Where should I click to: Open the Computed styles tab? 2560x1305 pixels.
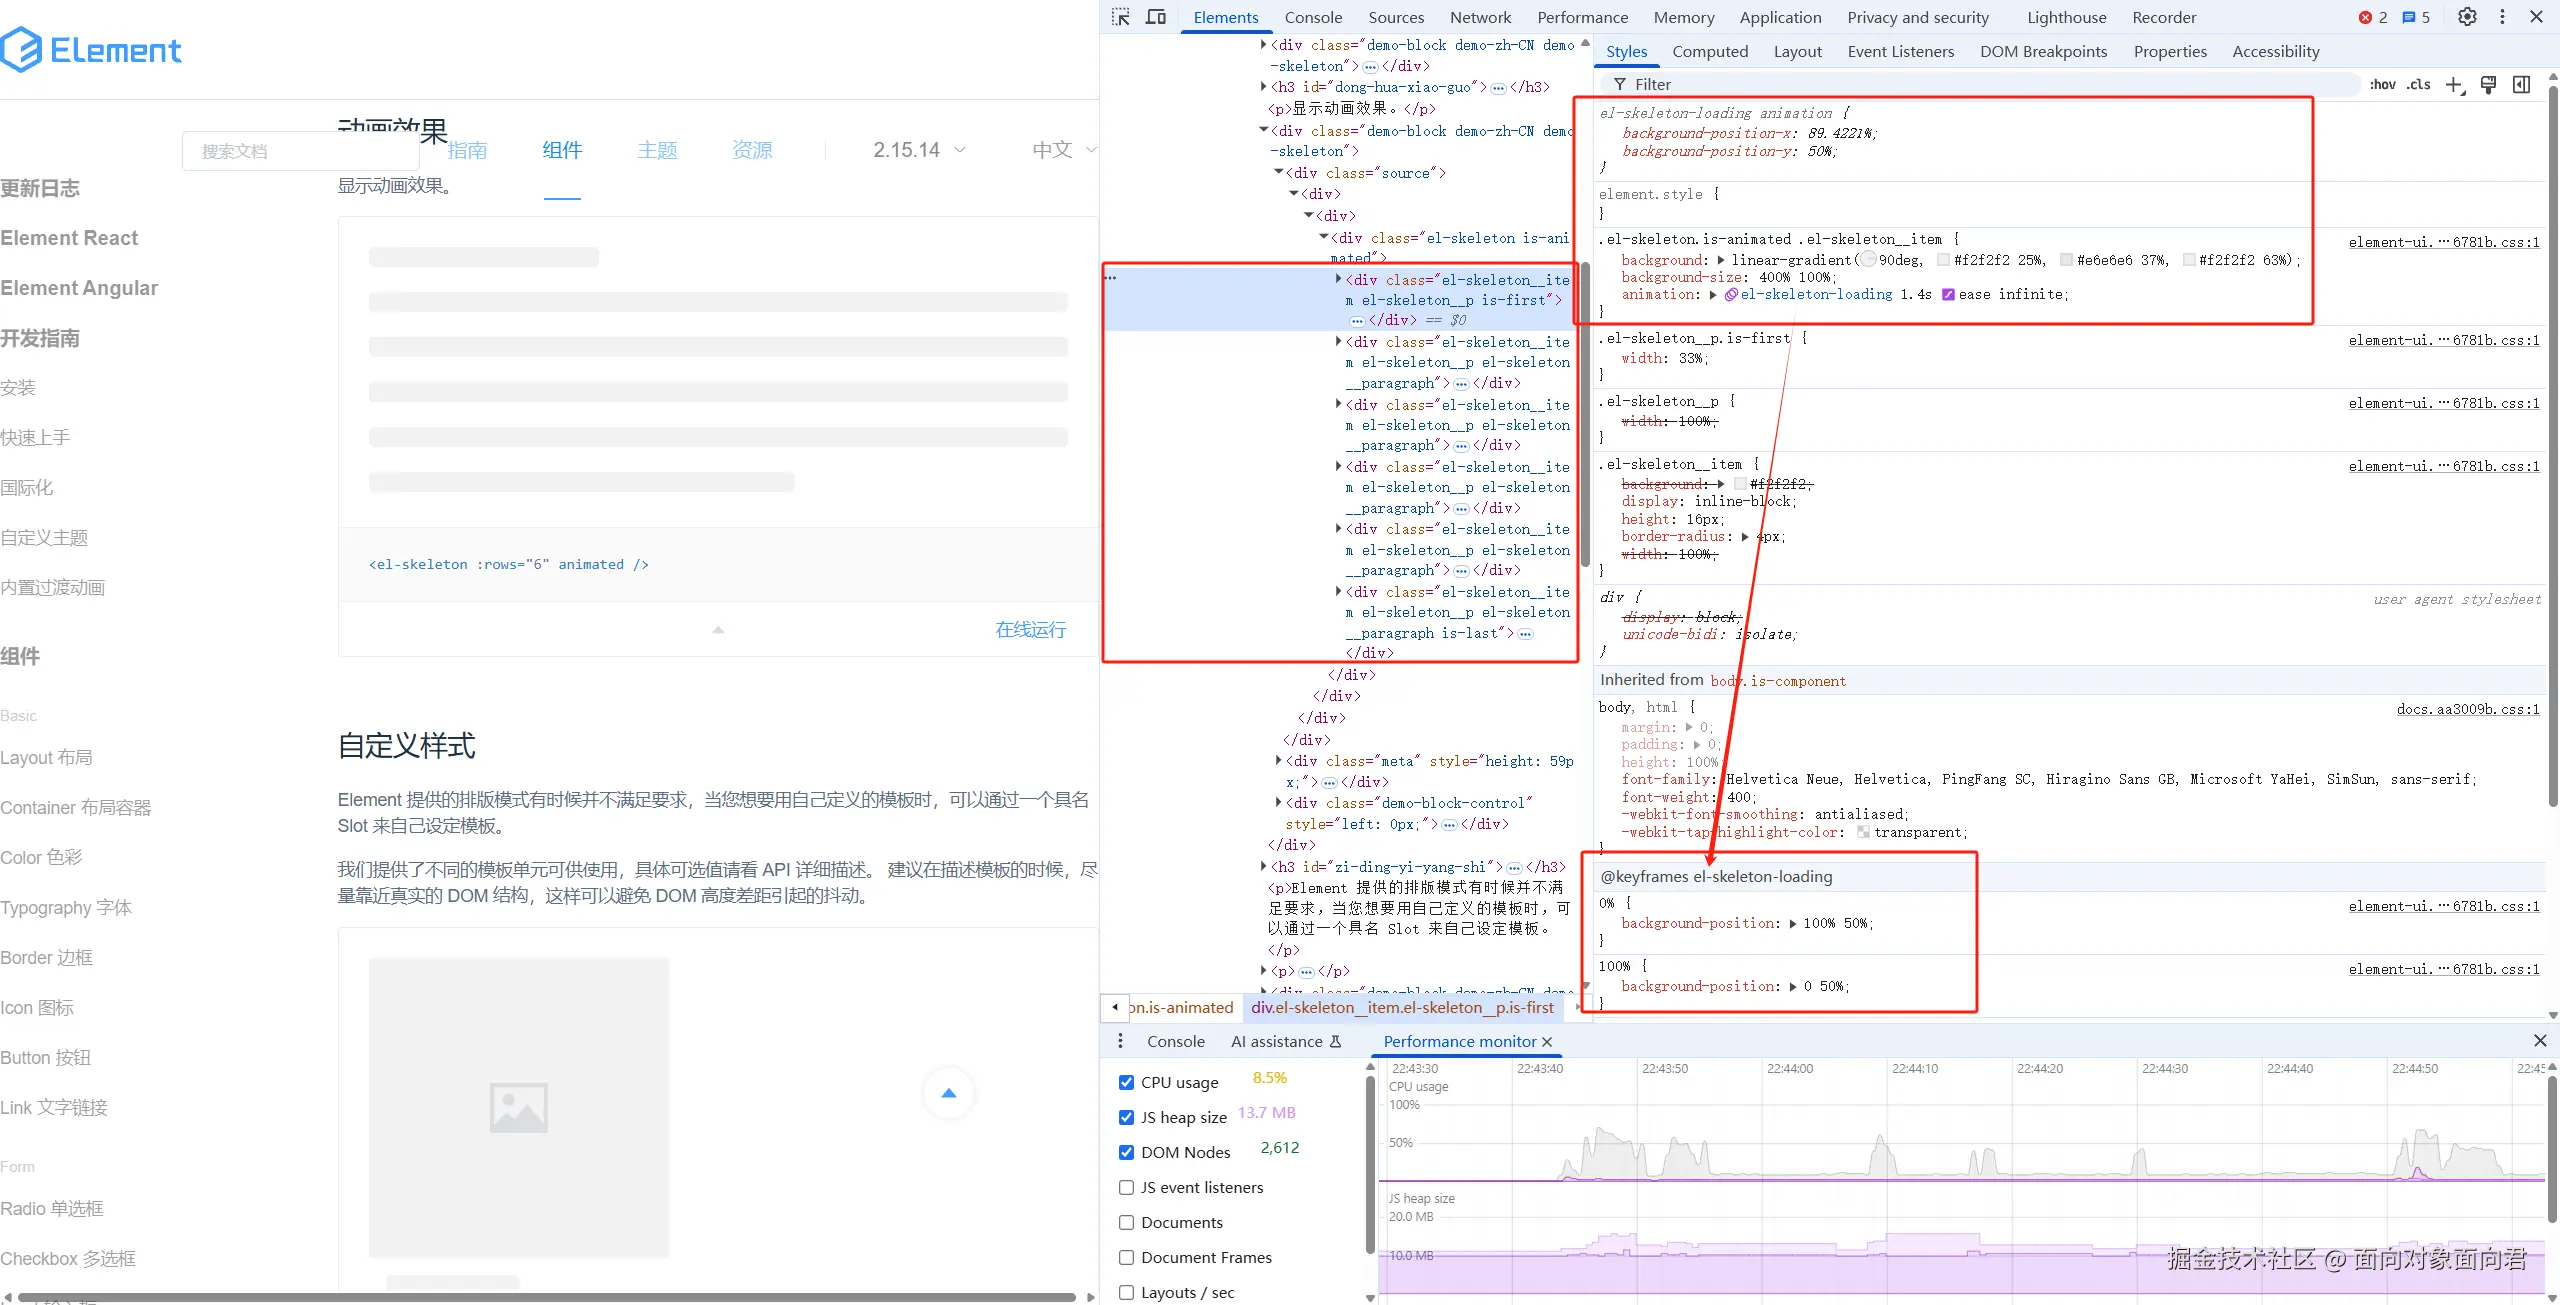pos(1710,52)
